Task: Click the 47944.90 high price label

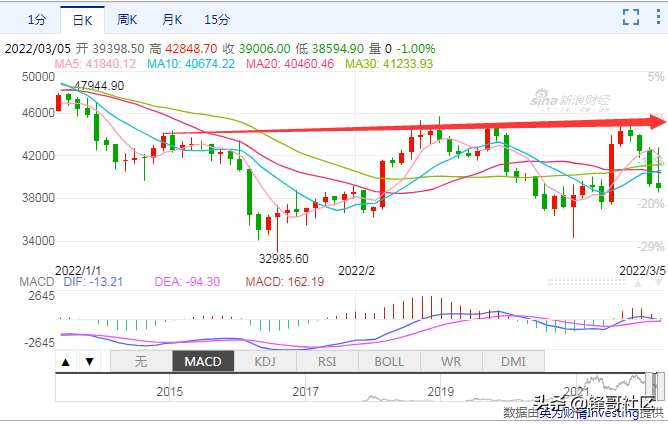Action: [x=99, y=86]
